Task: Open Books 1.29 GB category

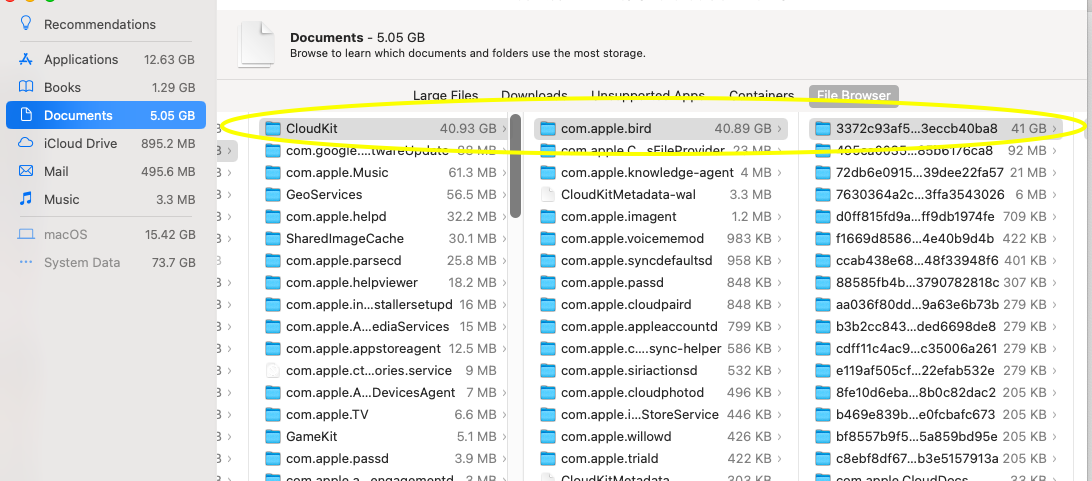Action: coord(106,87)
